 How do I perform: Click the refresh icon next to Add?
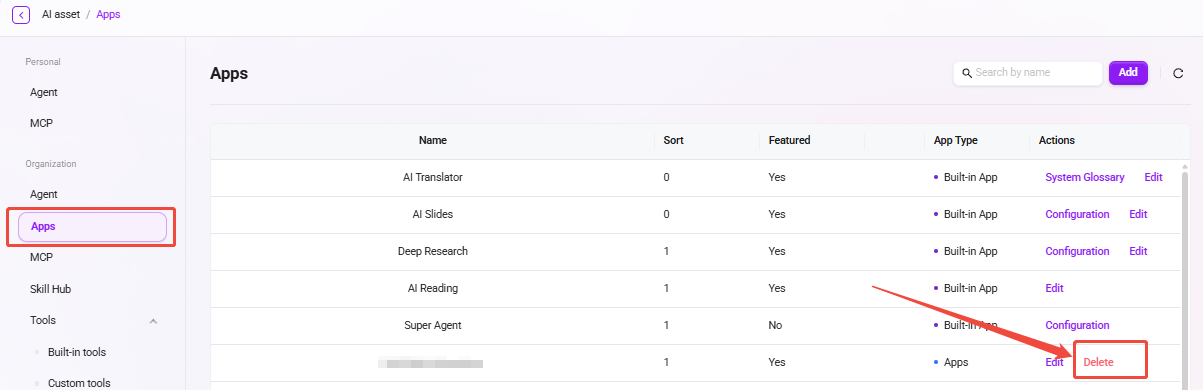tap(1179, 73)
